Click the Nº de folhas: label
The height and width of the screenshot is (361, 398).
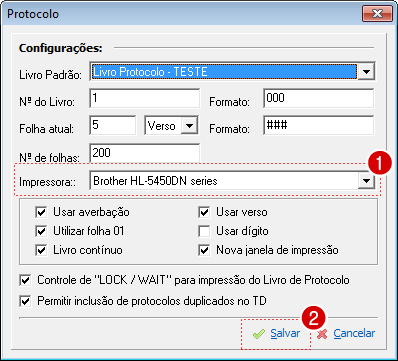(x=49, y=157)
